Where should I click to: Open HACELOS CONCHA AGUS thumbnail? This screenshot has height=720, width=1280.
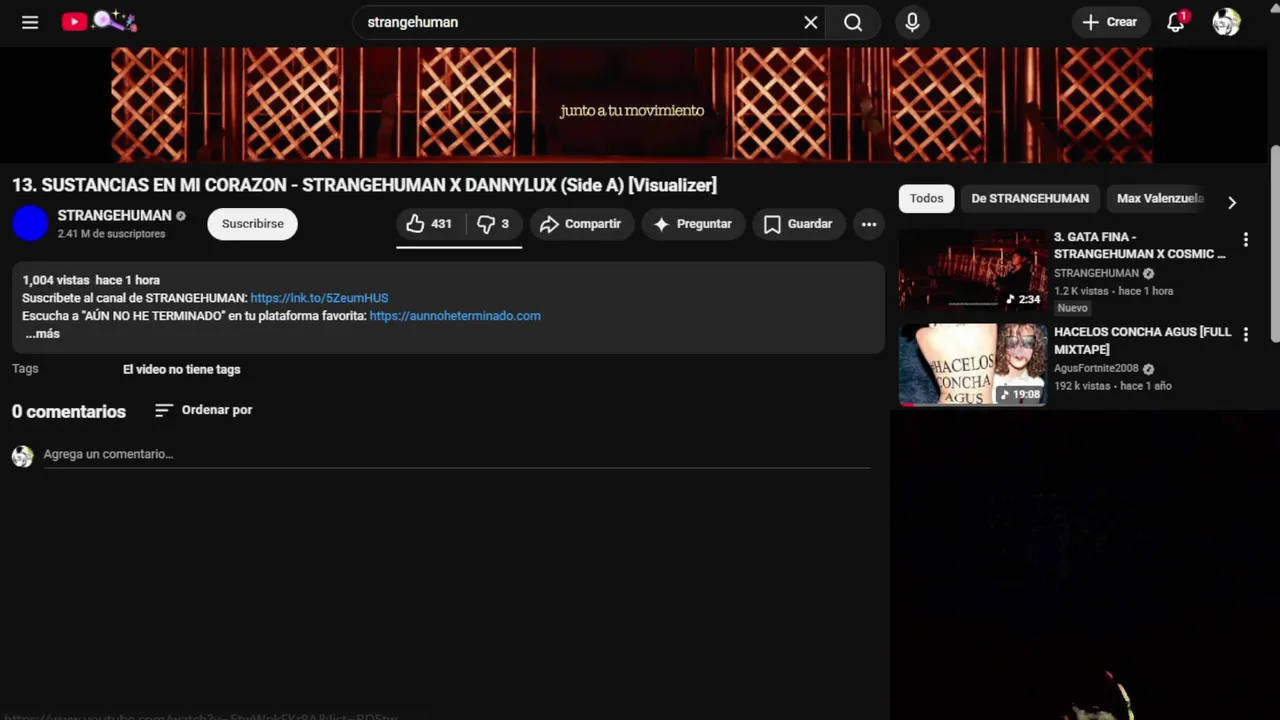click(x=972, y=364)
